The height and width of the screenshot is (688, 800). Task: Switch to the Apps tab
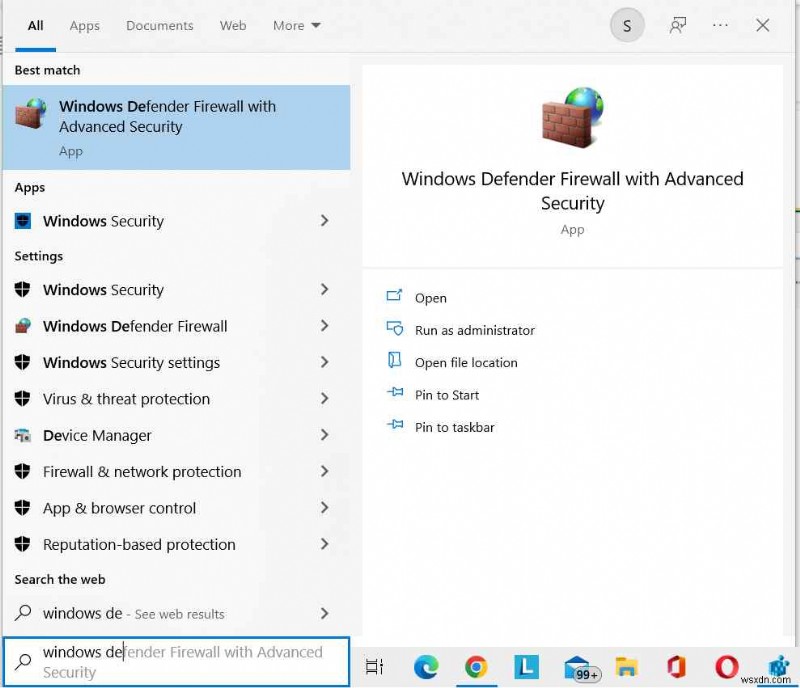pyautogui.click(x=84, y=26)
